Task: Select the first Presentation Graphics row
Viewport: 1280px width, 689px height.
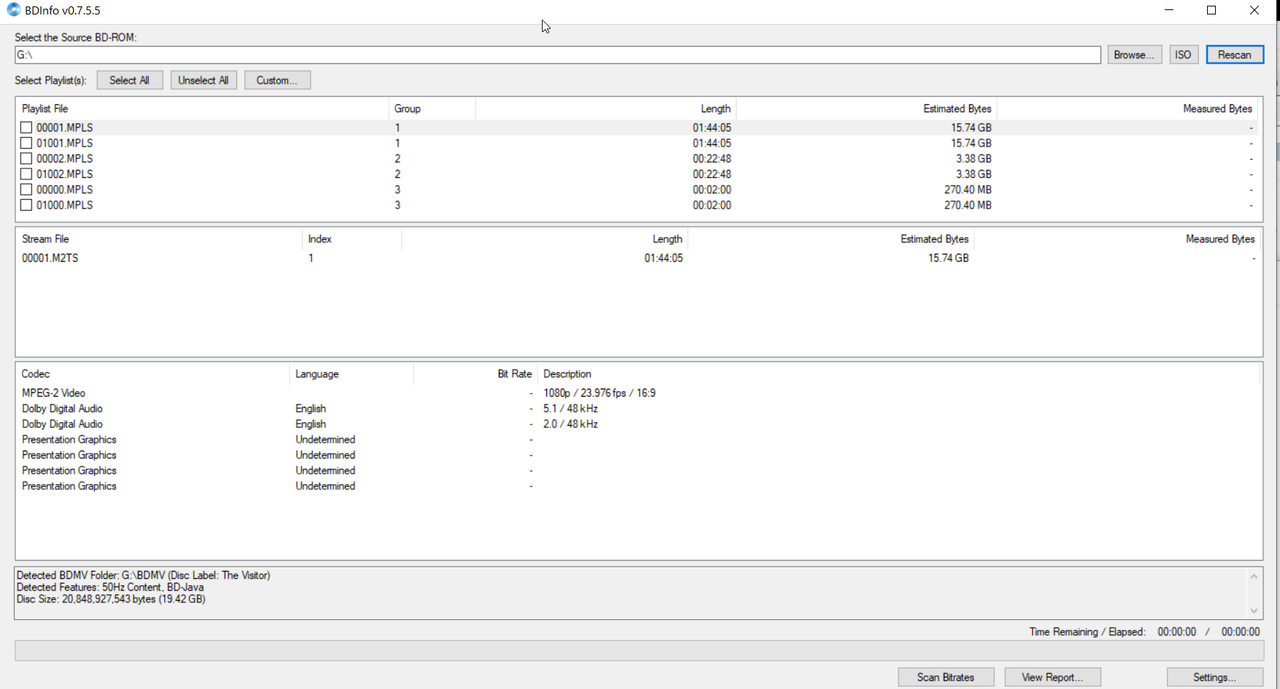Action: (x=638, y=440)
